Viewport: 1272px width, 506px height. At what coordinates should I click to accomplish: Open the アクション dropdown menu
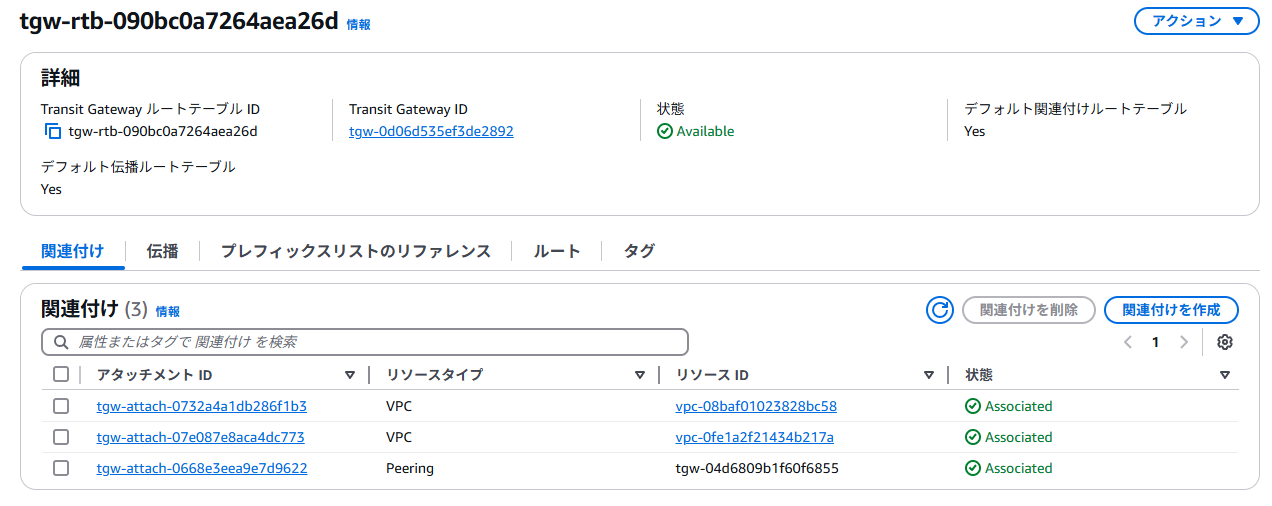click(x=1196, y=21)
